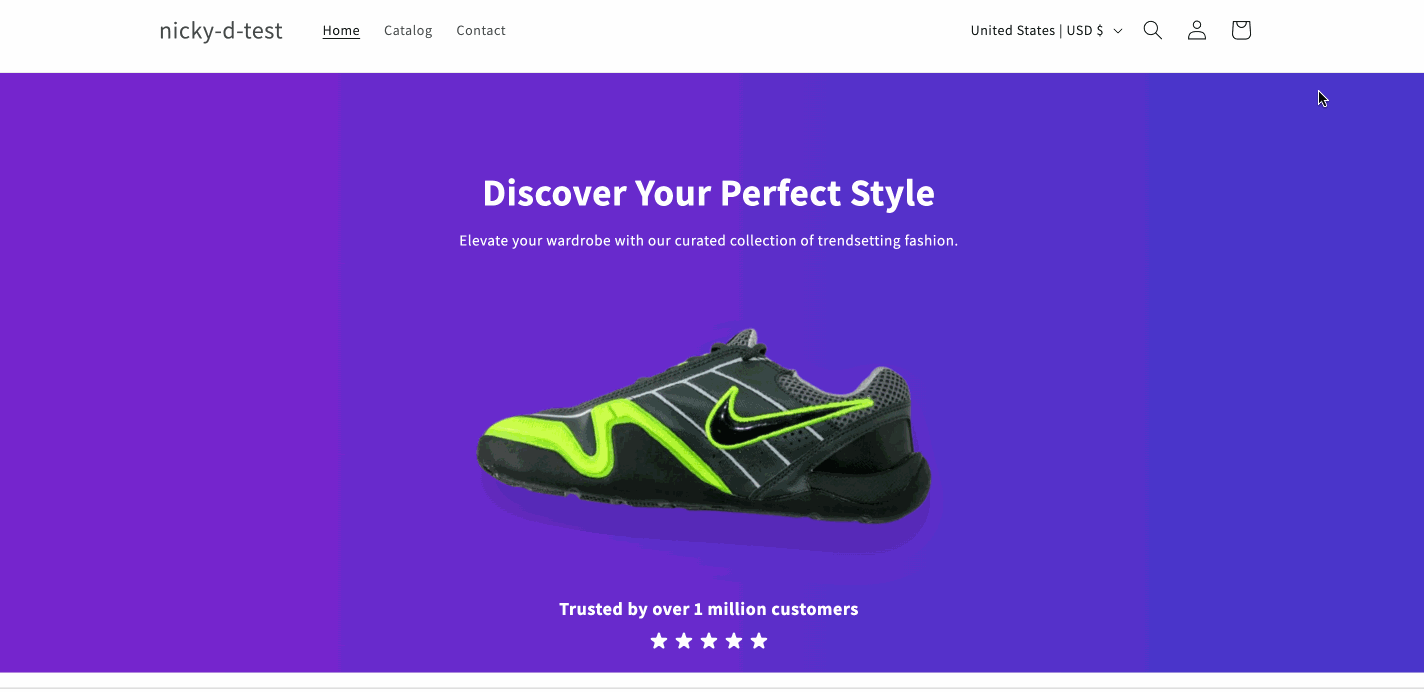Navigate to the Contact page
This screenshot has width=1424, height=692.
tap(481, 31)
